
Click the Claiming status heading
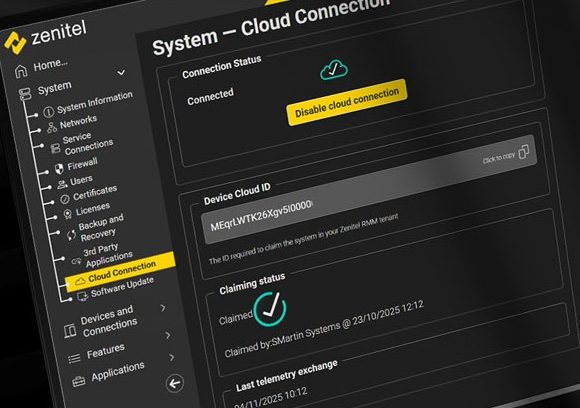pos(252,284)
